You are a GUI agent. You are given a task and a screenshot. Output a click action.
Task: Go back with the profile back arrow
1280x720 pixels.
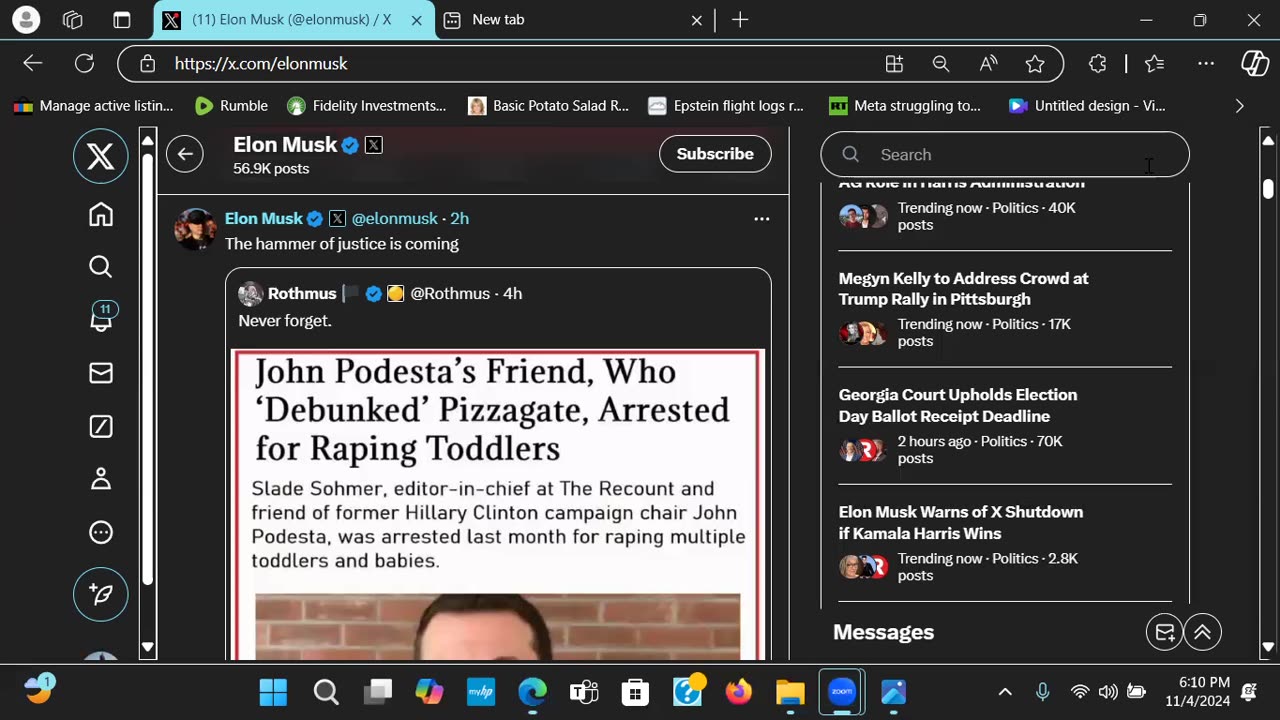pos(185,154)
